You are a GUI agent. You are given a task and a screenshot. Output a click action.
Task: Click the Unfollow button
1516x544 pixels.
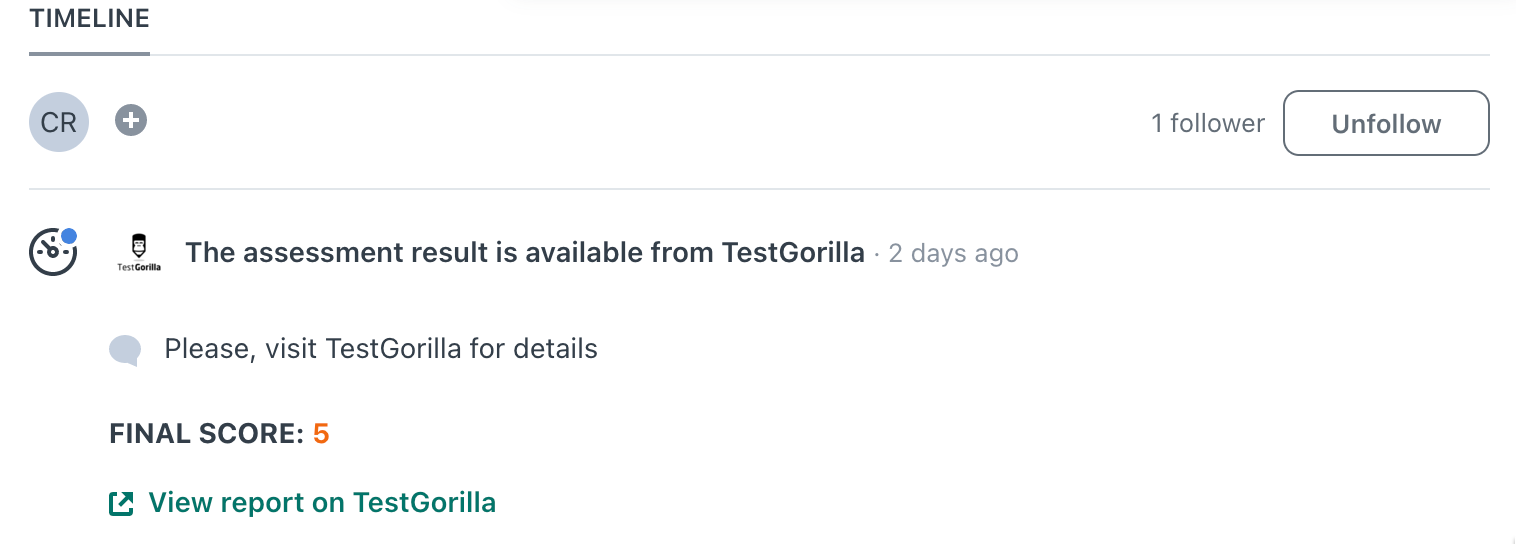[x=1386, y=124]
